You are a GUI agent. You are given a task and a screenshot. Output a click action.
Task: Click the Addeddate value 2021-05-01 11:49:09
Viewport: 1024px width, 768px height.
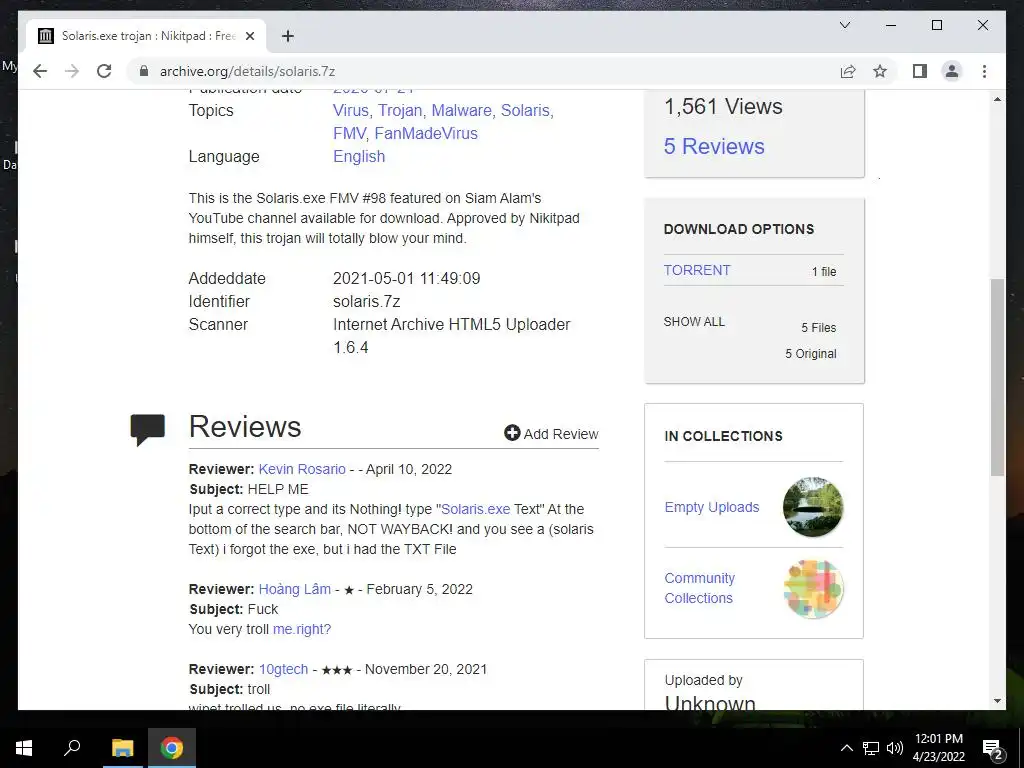pyautogui.click(x=406, y=278)
